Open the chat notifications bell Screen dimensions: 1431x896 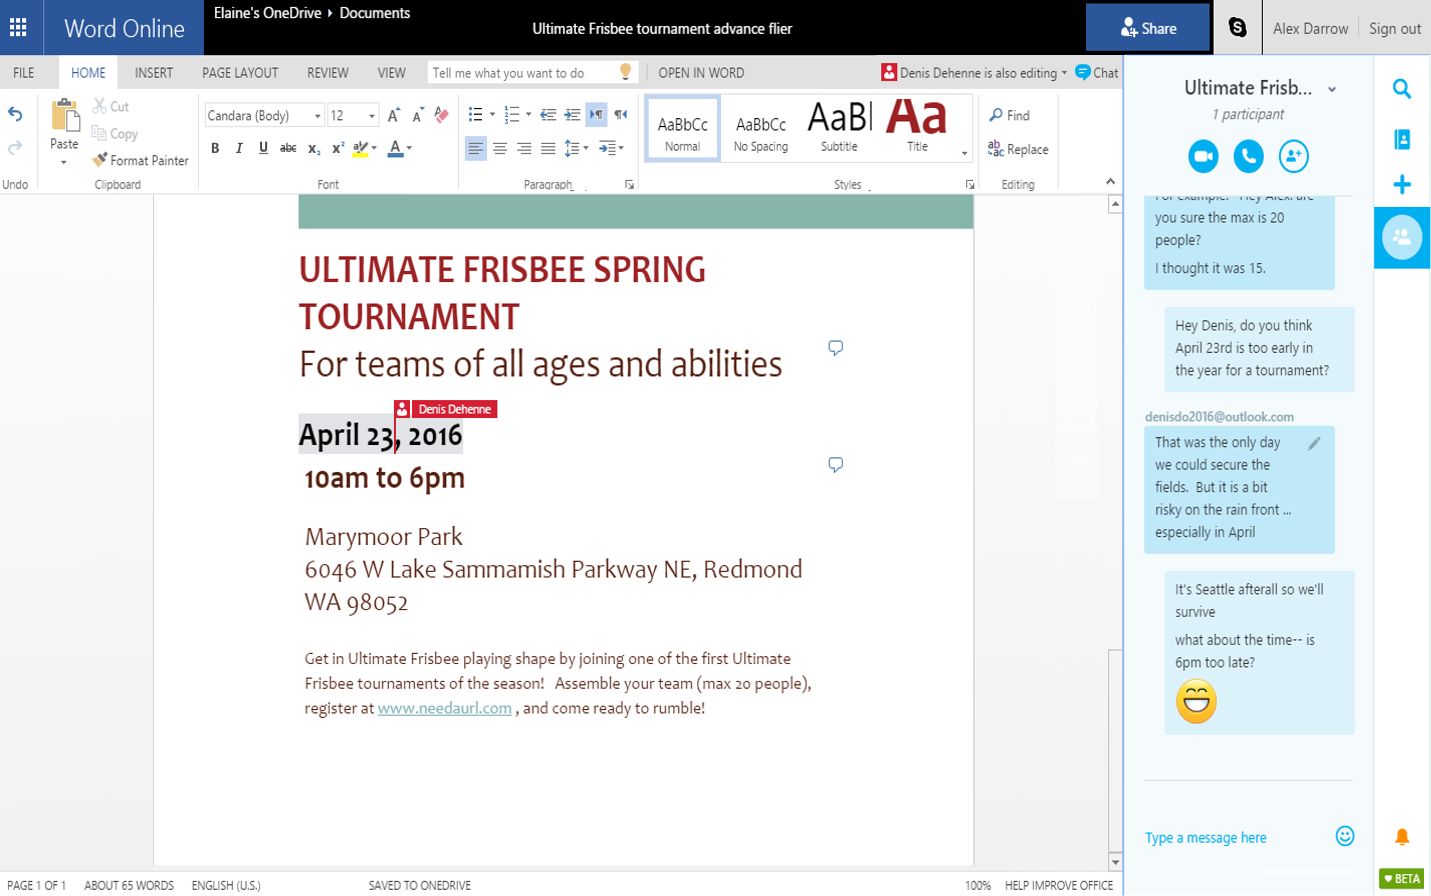pos(1402,836)
